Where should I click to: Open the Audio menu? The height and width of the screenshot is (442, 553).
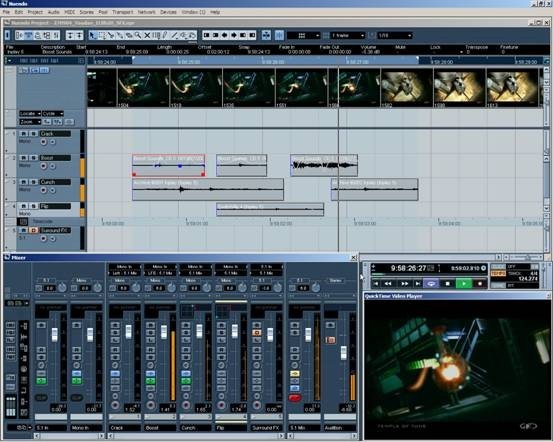click(53, 12)
